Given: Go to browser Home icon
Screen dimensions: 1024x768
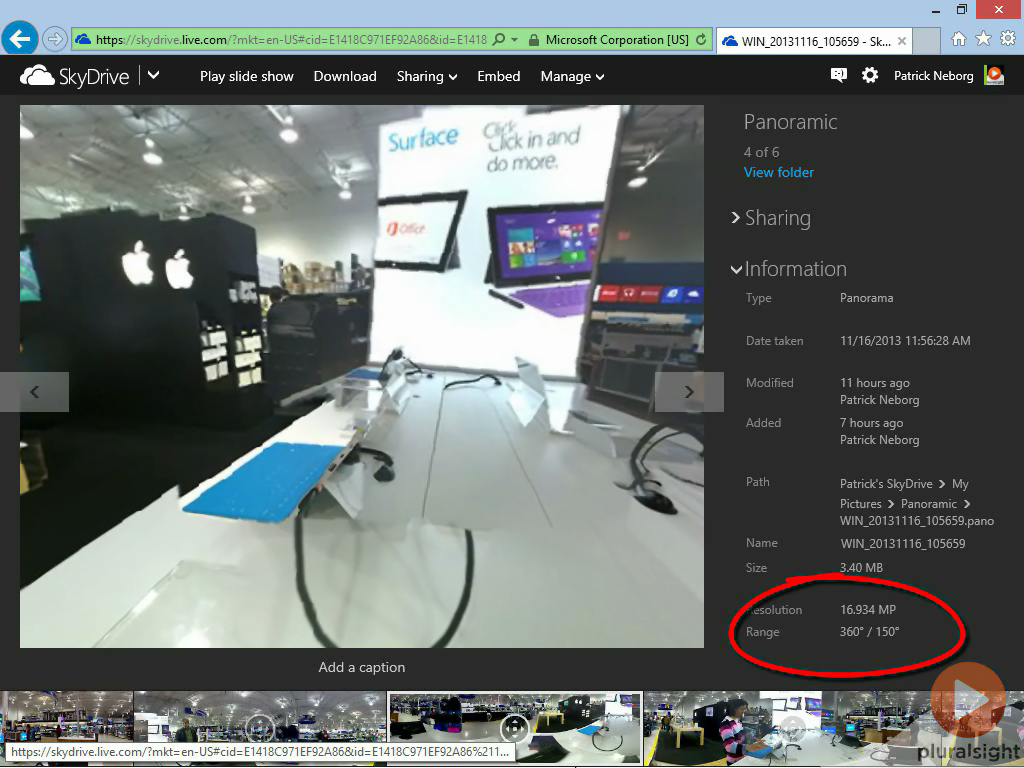Looking at the screenshot, I should point(959,39).
